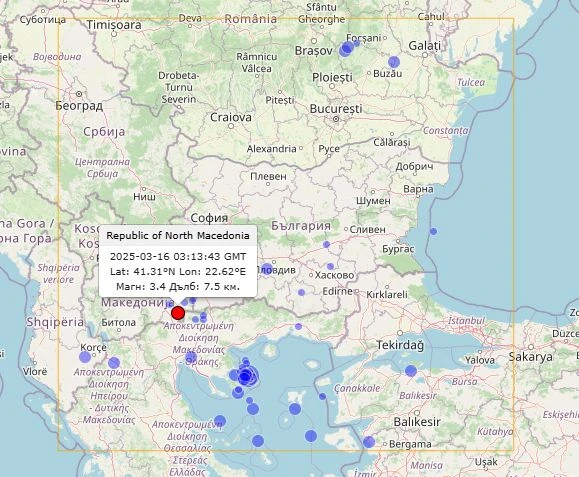Viewport: 579px width, 477px height.
Task: Select blue marker left of Bergama label
Action: 369,442
